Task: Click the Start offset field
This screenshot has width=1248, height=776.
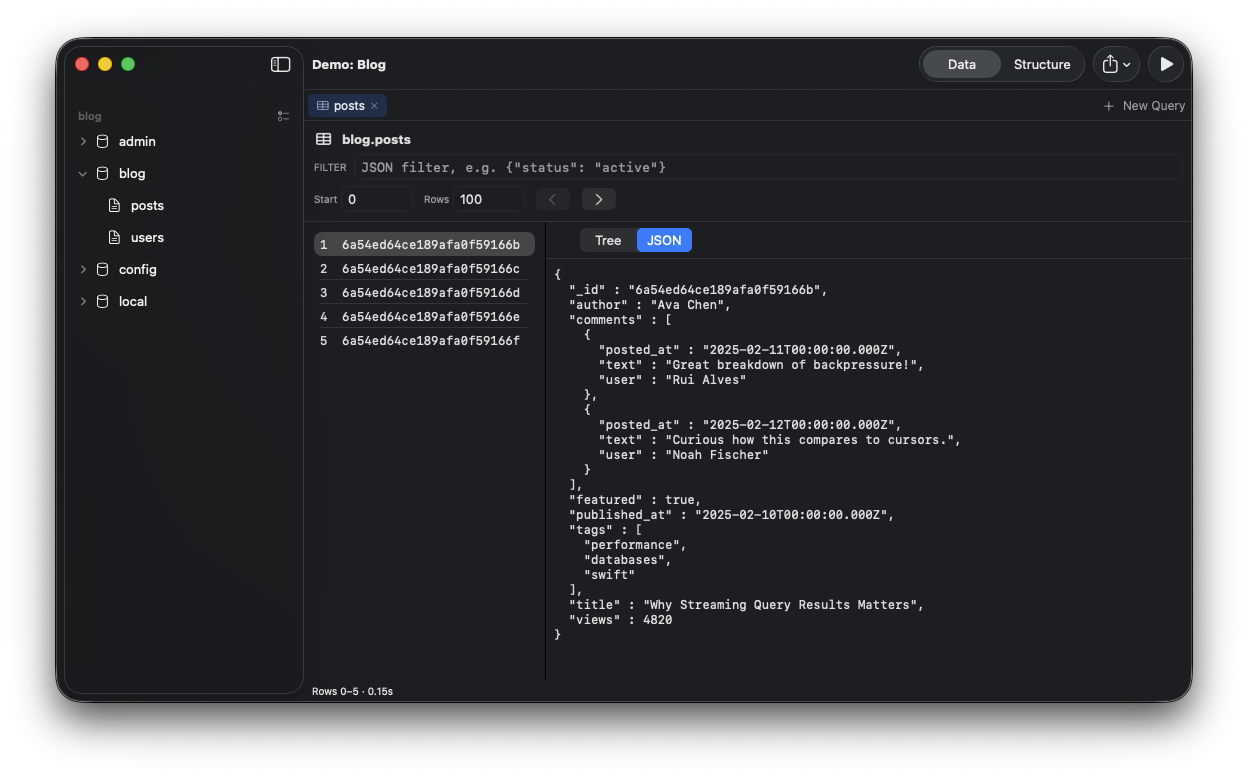Action: (x=377, y=199)
